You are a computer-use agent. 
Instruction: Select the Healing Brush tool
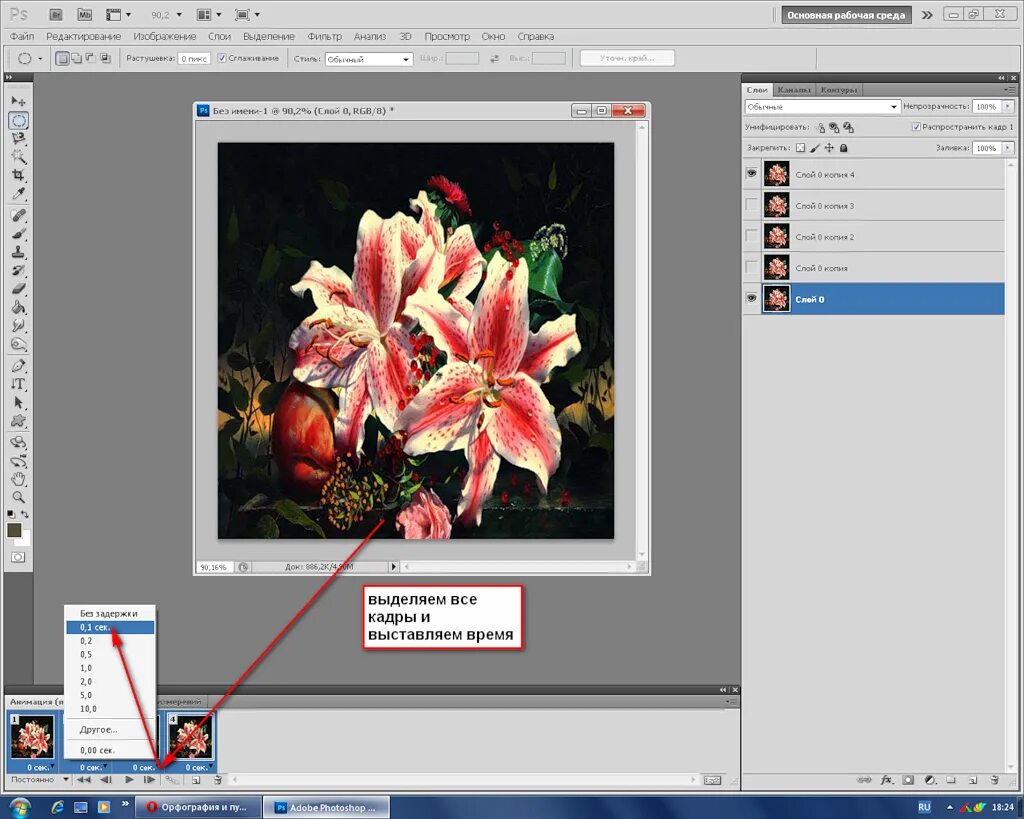[18, 216]
